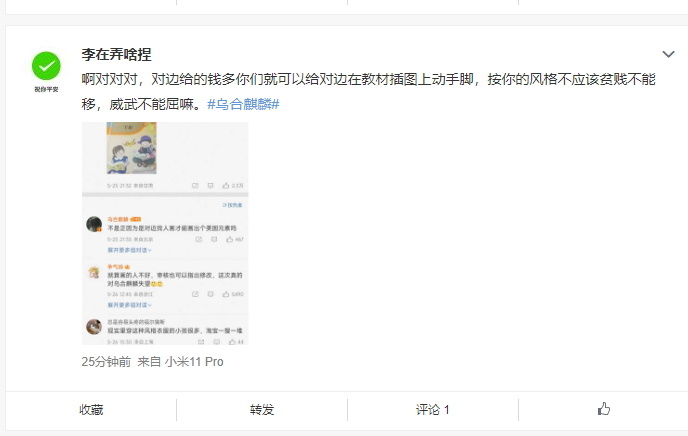Click the like icon beside 467 in thumbnail
688x436 pixels.
[x=229, y=239]
